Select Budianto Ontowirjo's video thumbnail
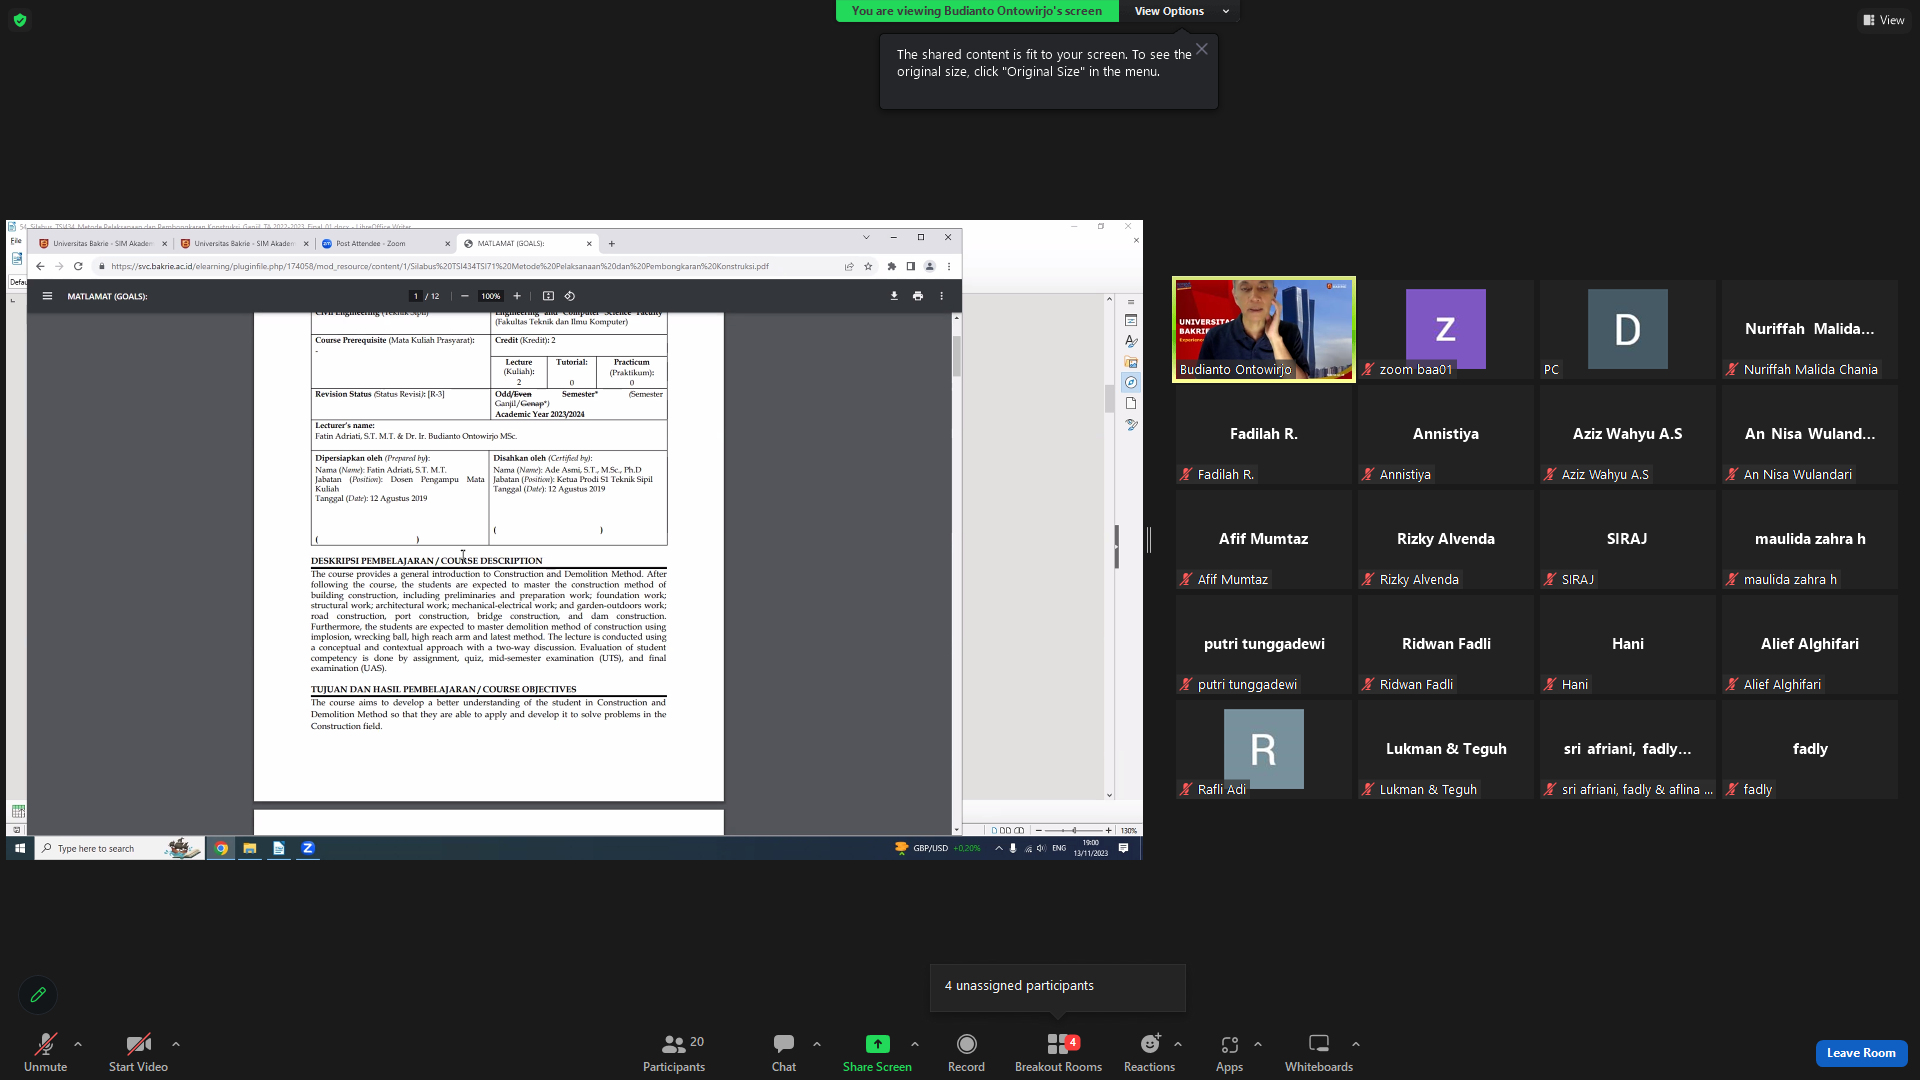The width and height of the screenshot is (1920, 1080). [x=1264, y=329]
